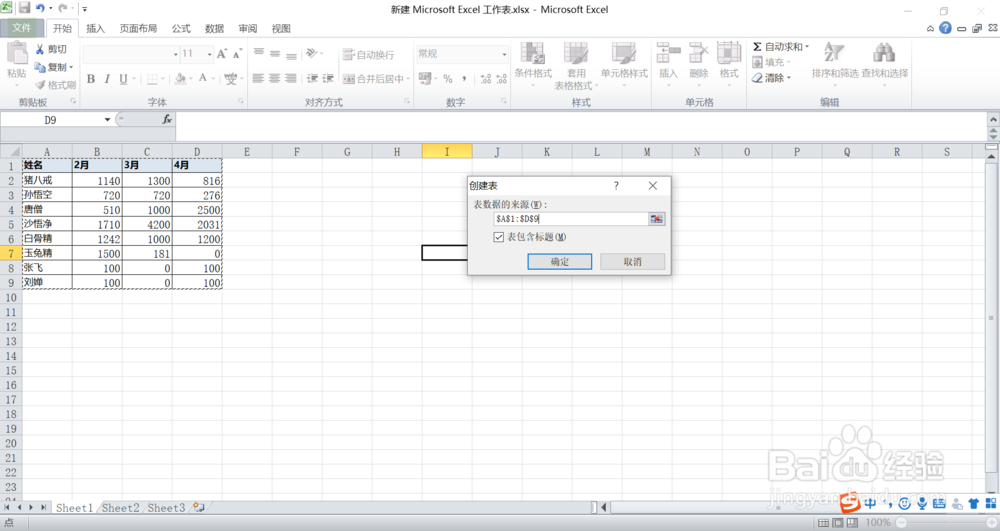Switch to the Formulas (公式) tab
Screen dimensions: 1000x531
coord(180,28)
